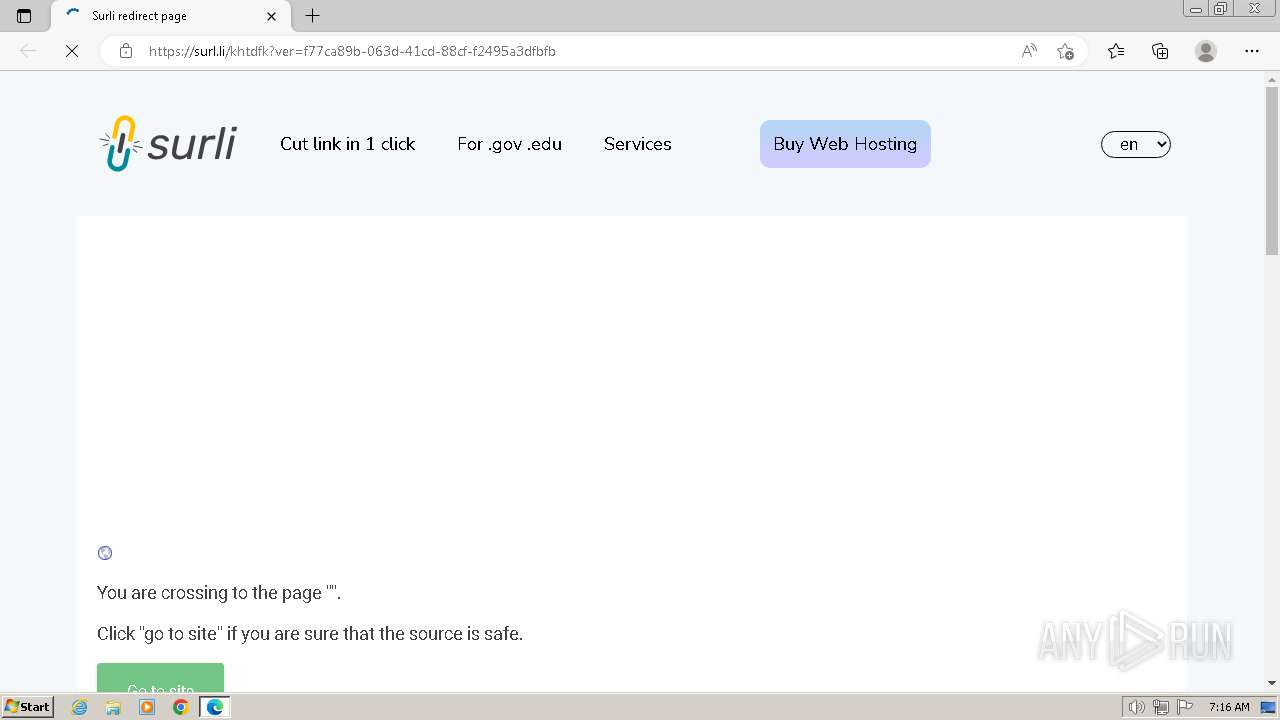Open Chrome from taskbar

(181, 707)
